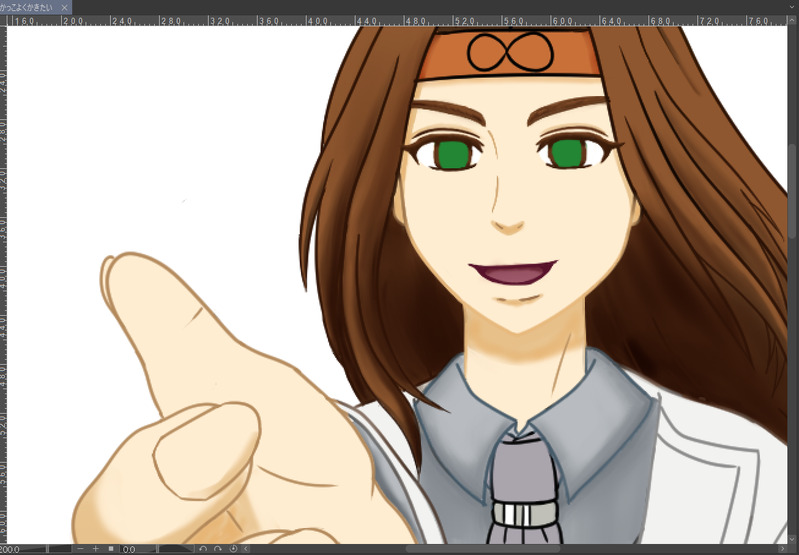Zoom out with the minus icon

coord(81,549)
